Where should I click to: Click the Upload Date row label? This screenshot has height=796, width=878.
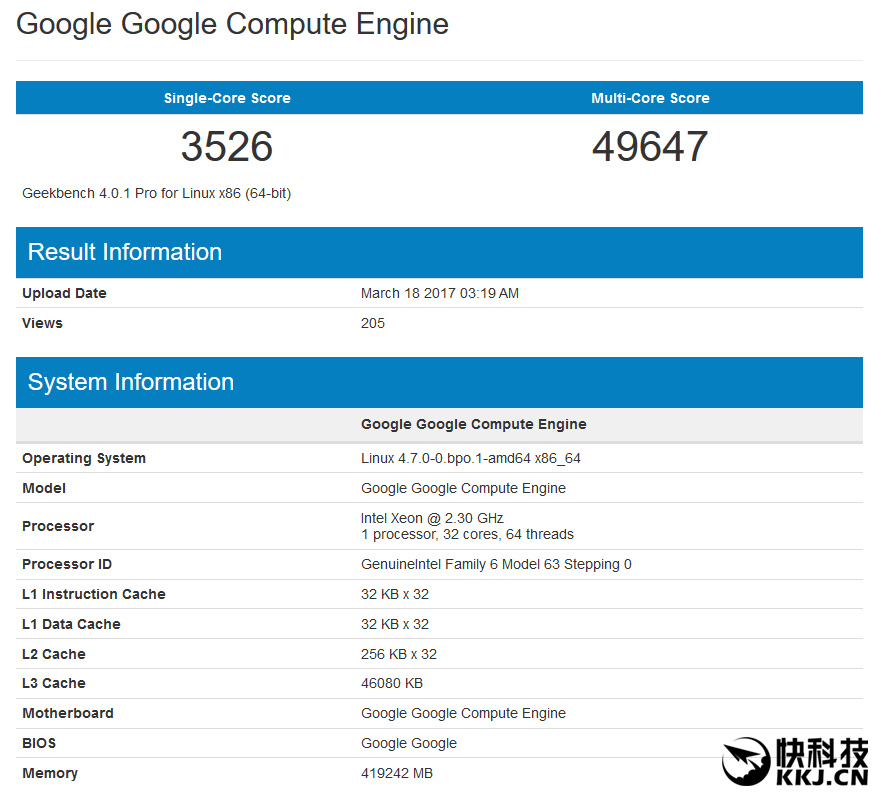64,293
